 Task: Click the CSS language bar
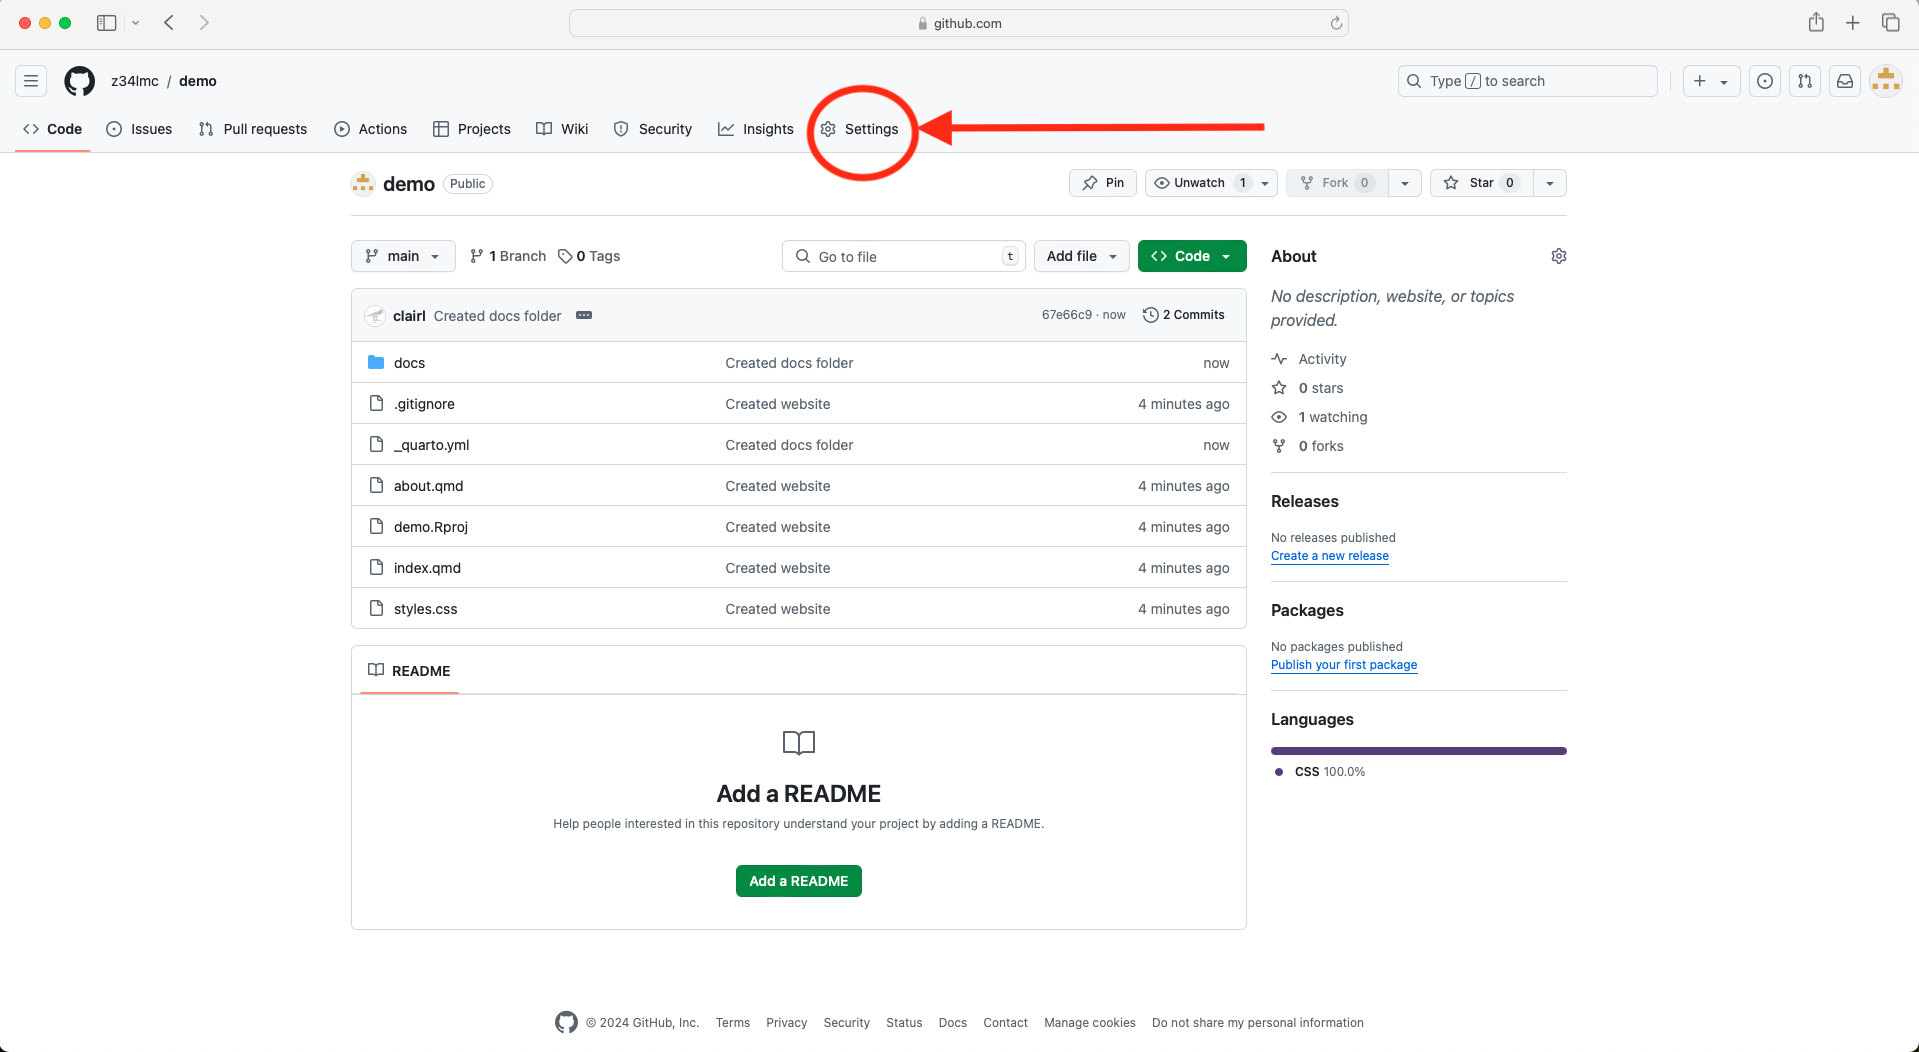pyautogui.click(x=1418, y=751)
